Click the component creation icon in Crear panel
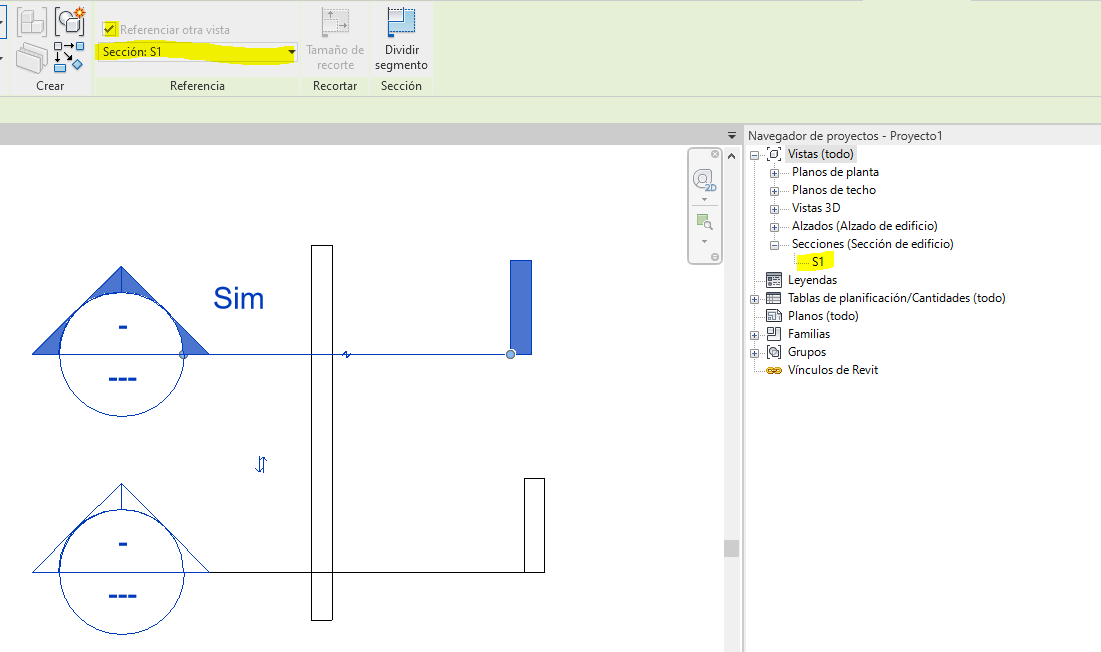 (x=68, y=21)
